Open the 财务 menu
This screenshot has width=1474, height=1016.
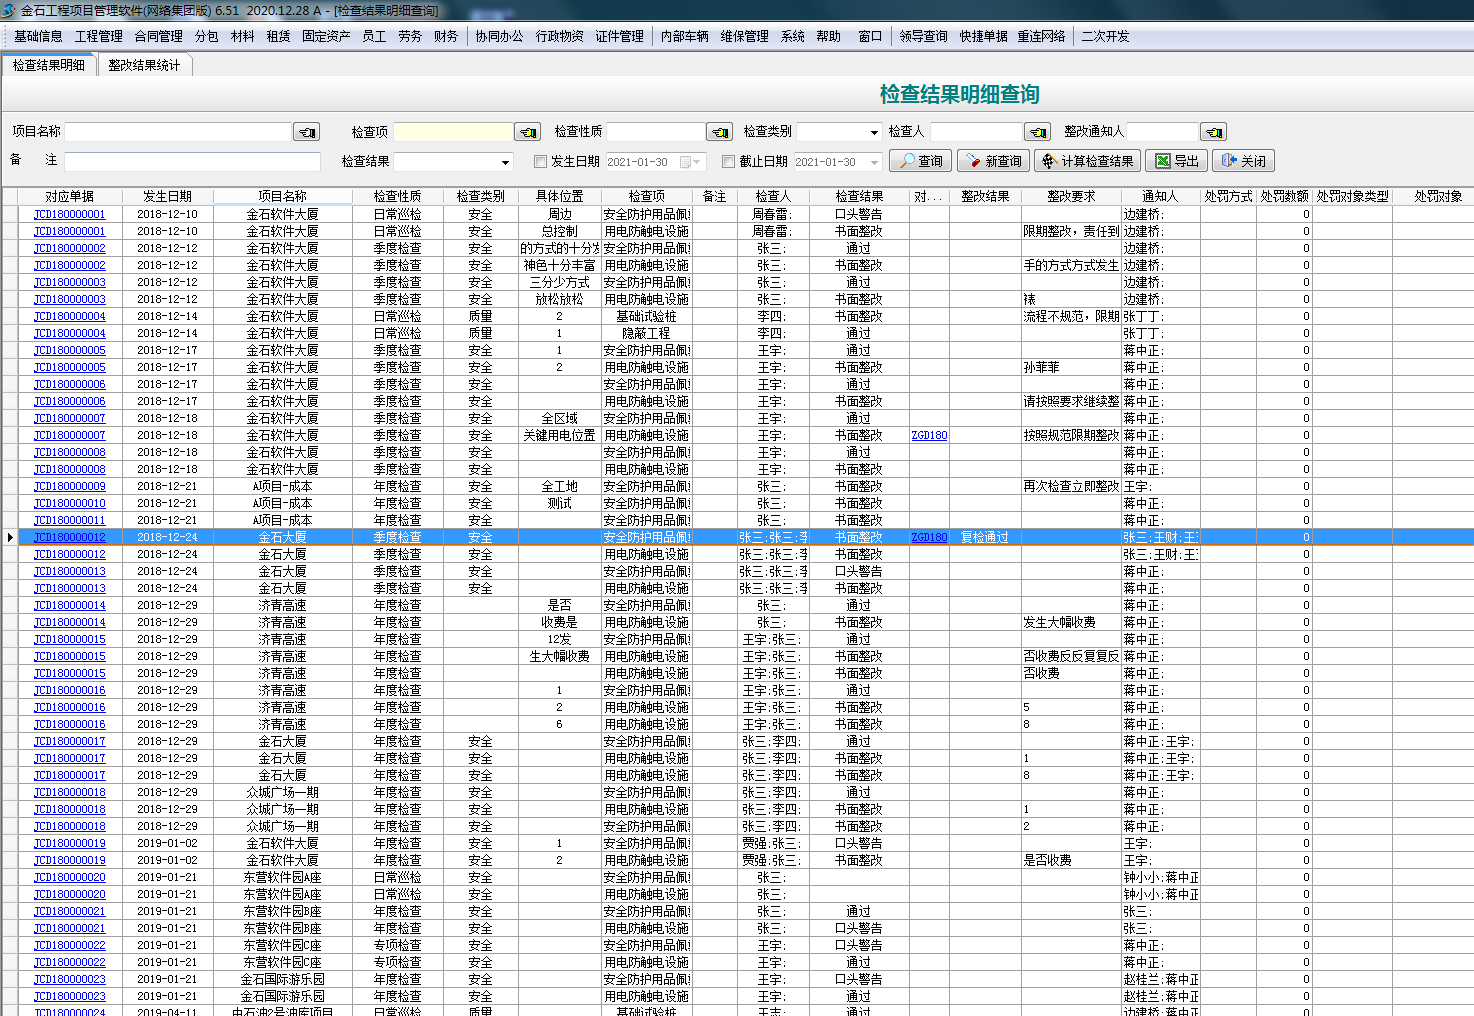tap(446, 36)
